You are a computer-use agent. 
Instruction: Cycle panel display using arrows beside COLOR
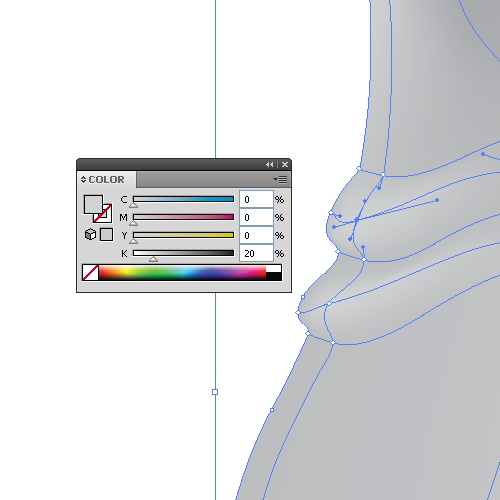point(83,180)
